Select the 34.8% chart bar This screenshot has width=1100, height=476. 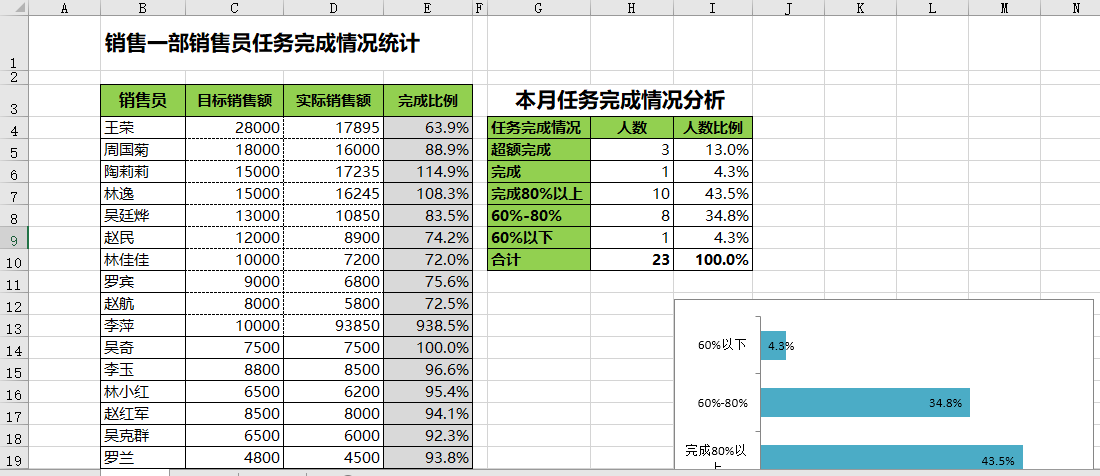(x=864, y=402)
